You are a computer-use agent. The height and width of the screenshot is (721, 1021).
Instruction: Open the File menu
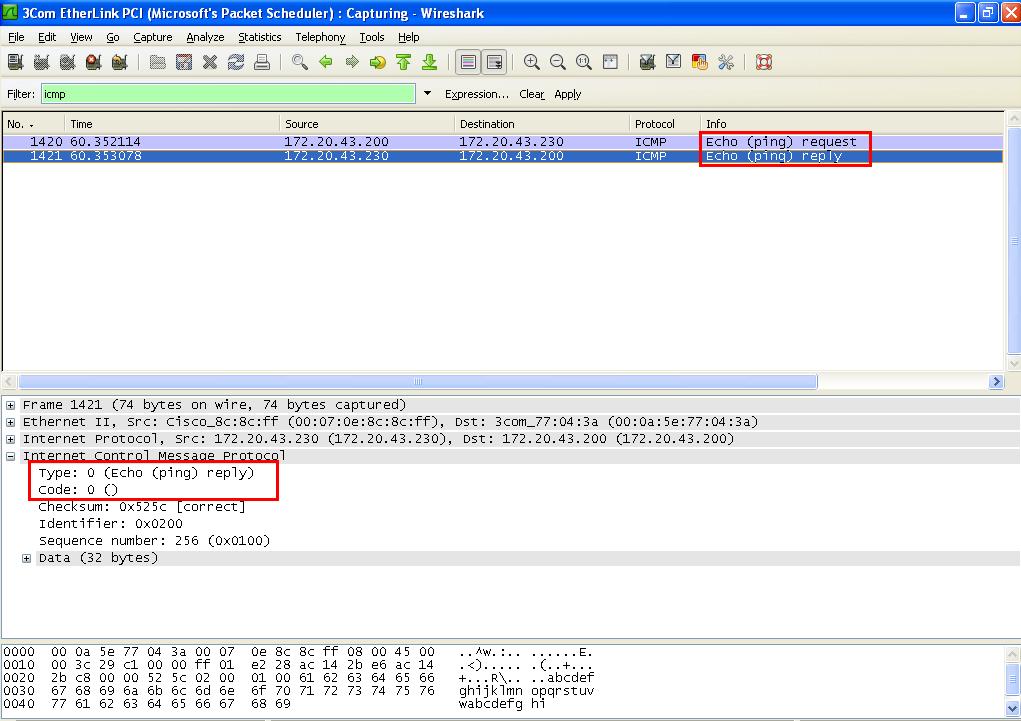(16, 37)
